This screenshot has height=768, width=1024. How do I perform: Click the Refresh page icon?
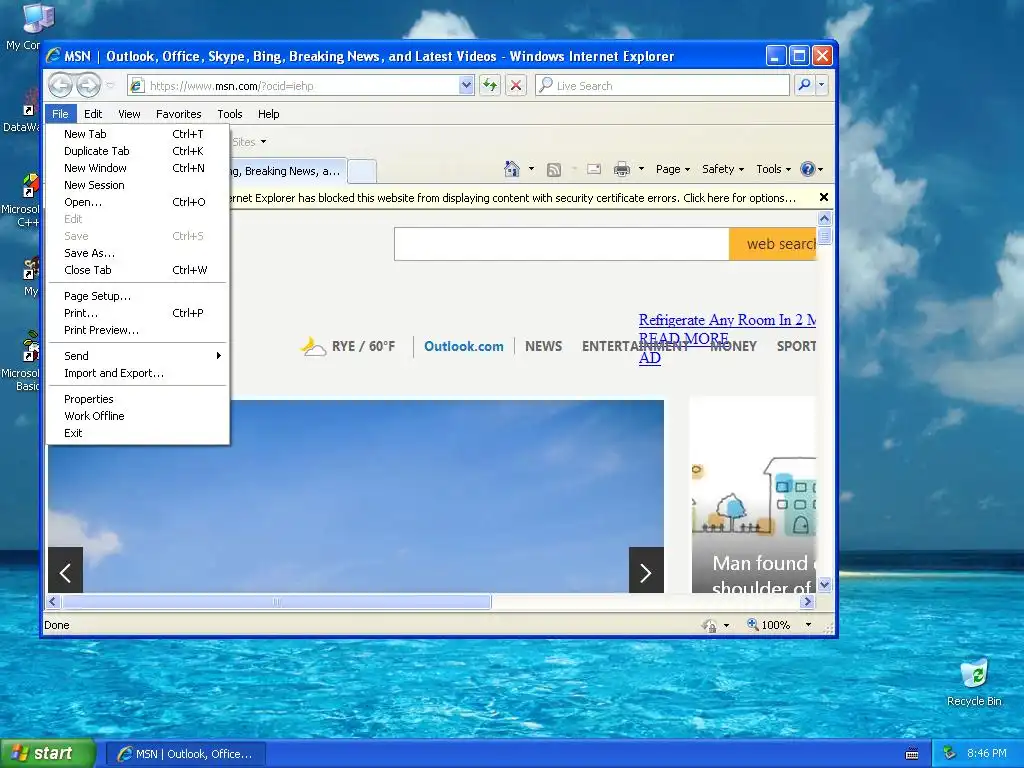490,85
